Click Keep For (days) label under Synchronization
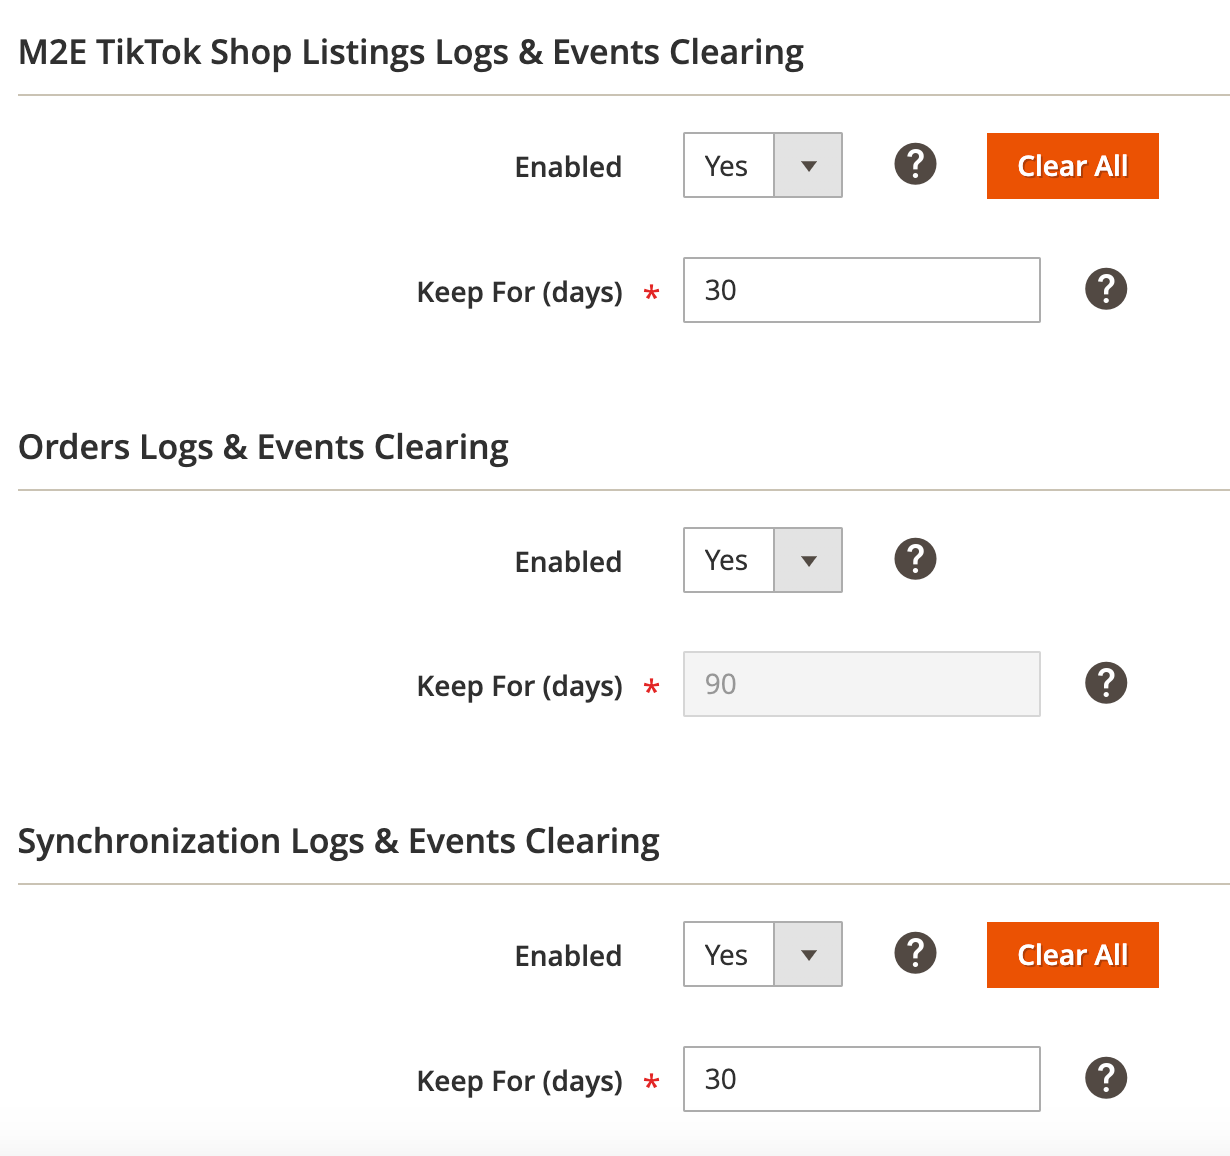Image resolution: width=1230 pixels, height=1156 pixels. [519, 1081]
